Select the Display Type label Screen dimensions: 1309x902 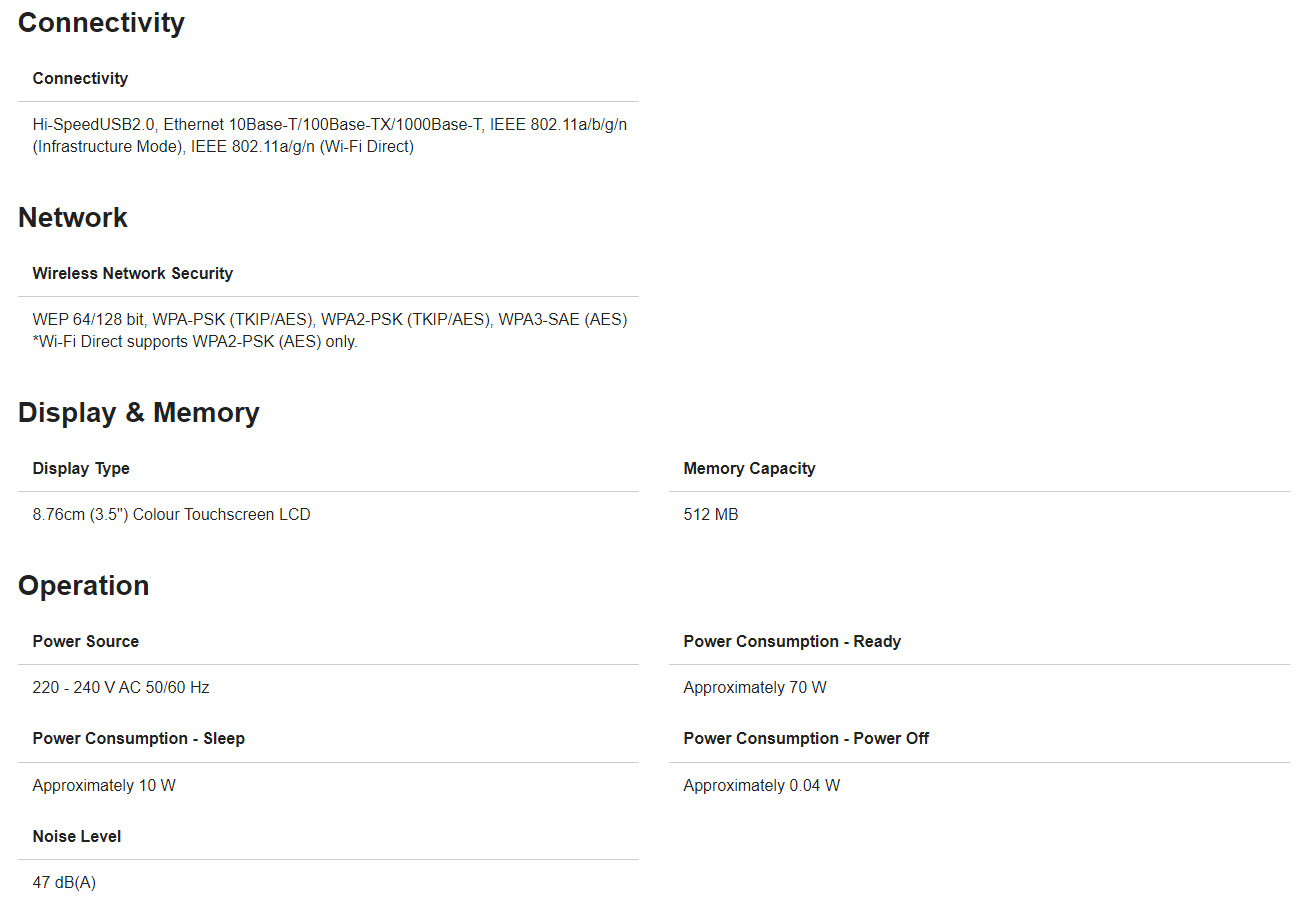(x=81, y=468)
